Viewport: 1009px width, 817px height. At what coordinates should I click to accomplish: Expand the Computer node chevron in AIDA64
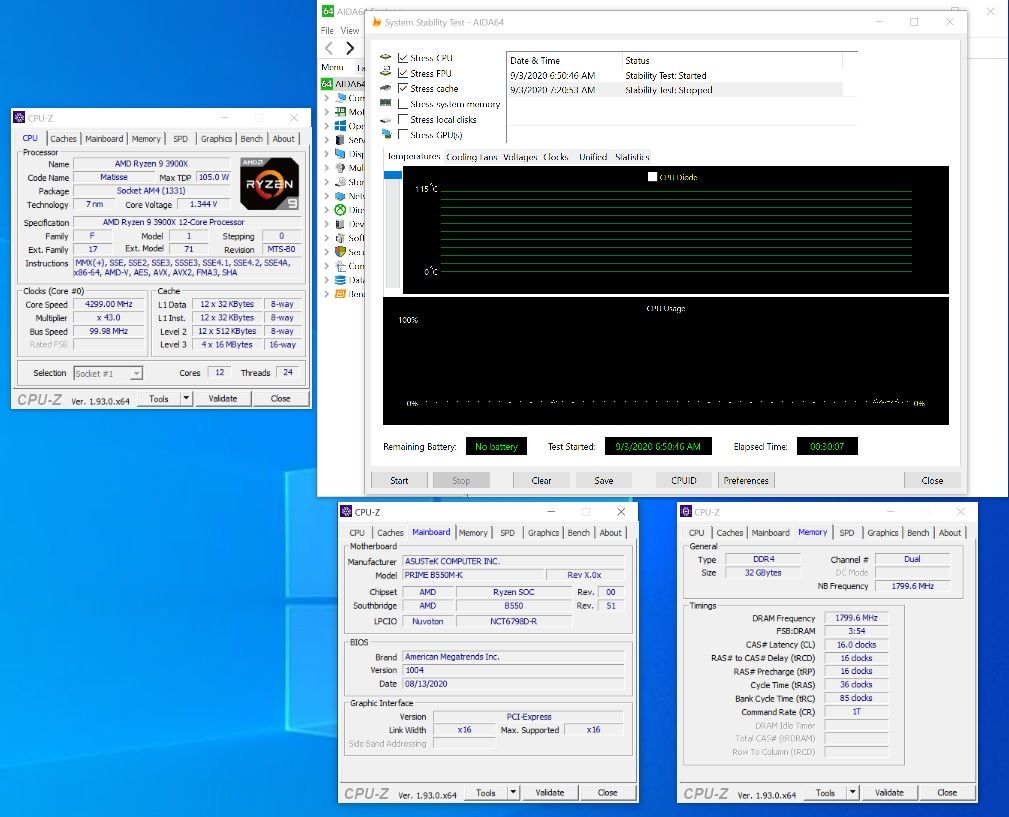point(327,98)
